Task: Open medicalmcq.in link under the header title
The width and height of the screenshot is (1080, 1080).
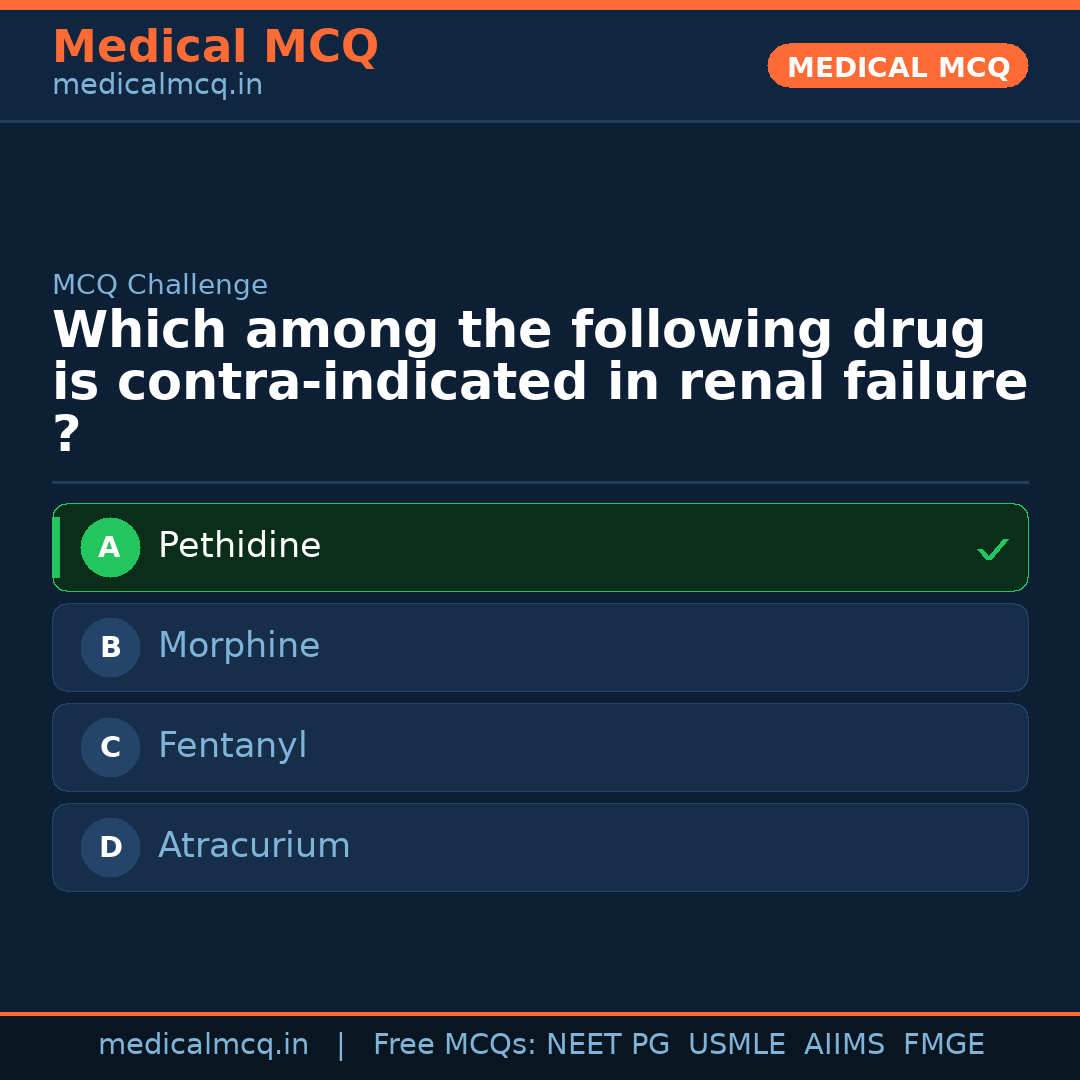Action: [x=157, y=86]
